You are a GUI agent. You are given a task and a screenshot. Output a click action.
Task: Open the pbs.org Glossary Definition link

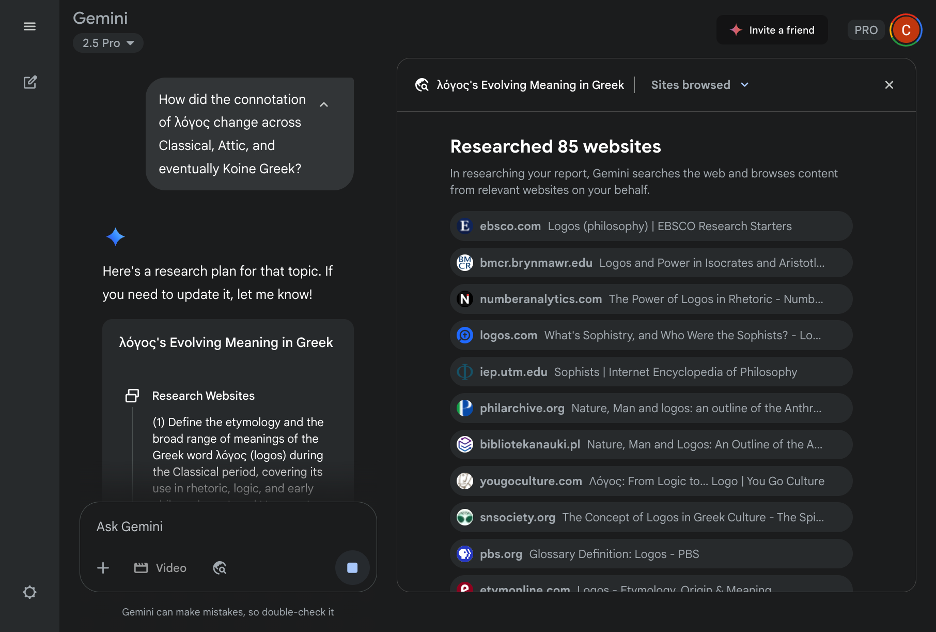pyautogui.click(x=651, y=553)
